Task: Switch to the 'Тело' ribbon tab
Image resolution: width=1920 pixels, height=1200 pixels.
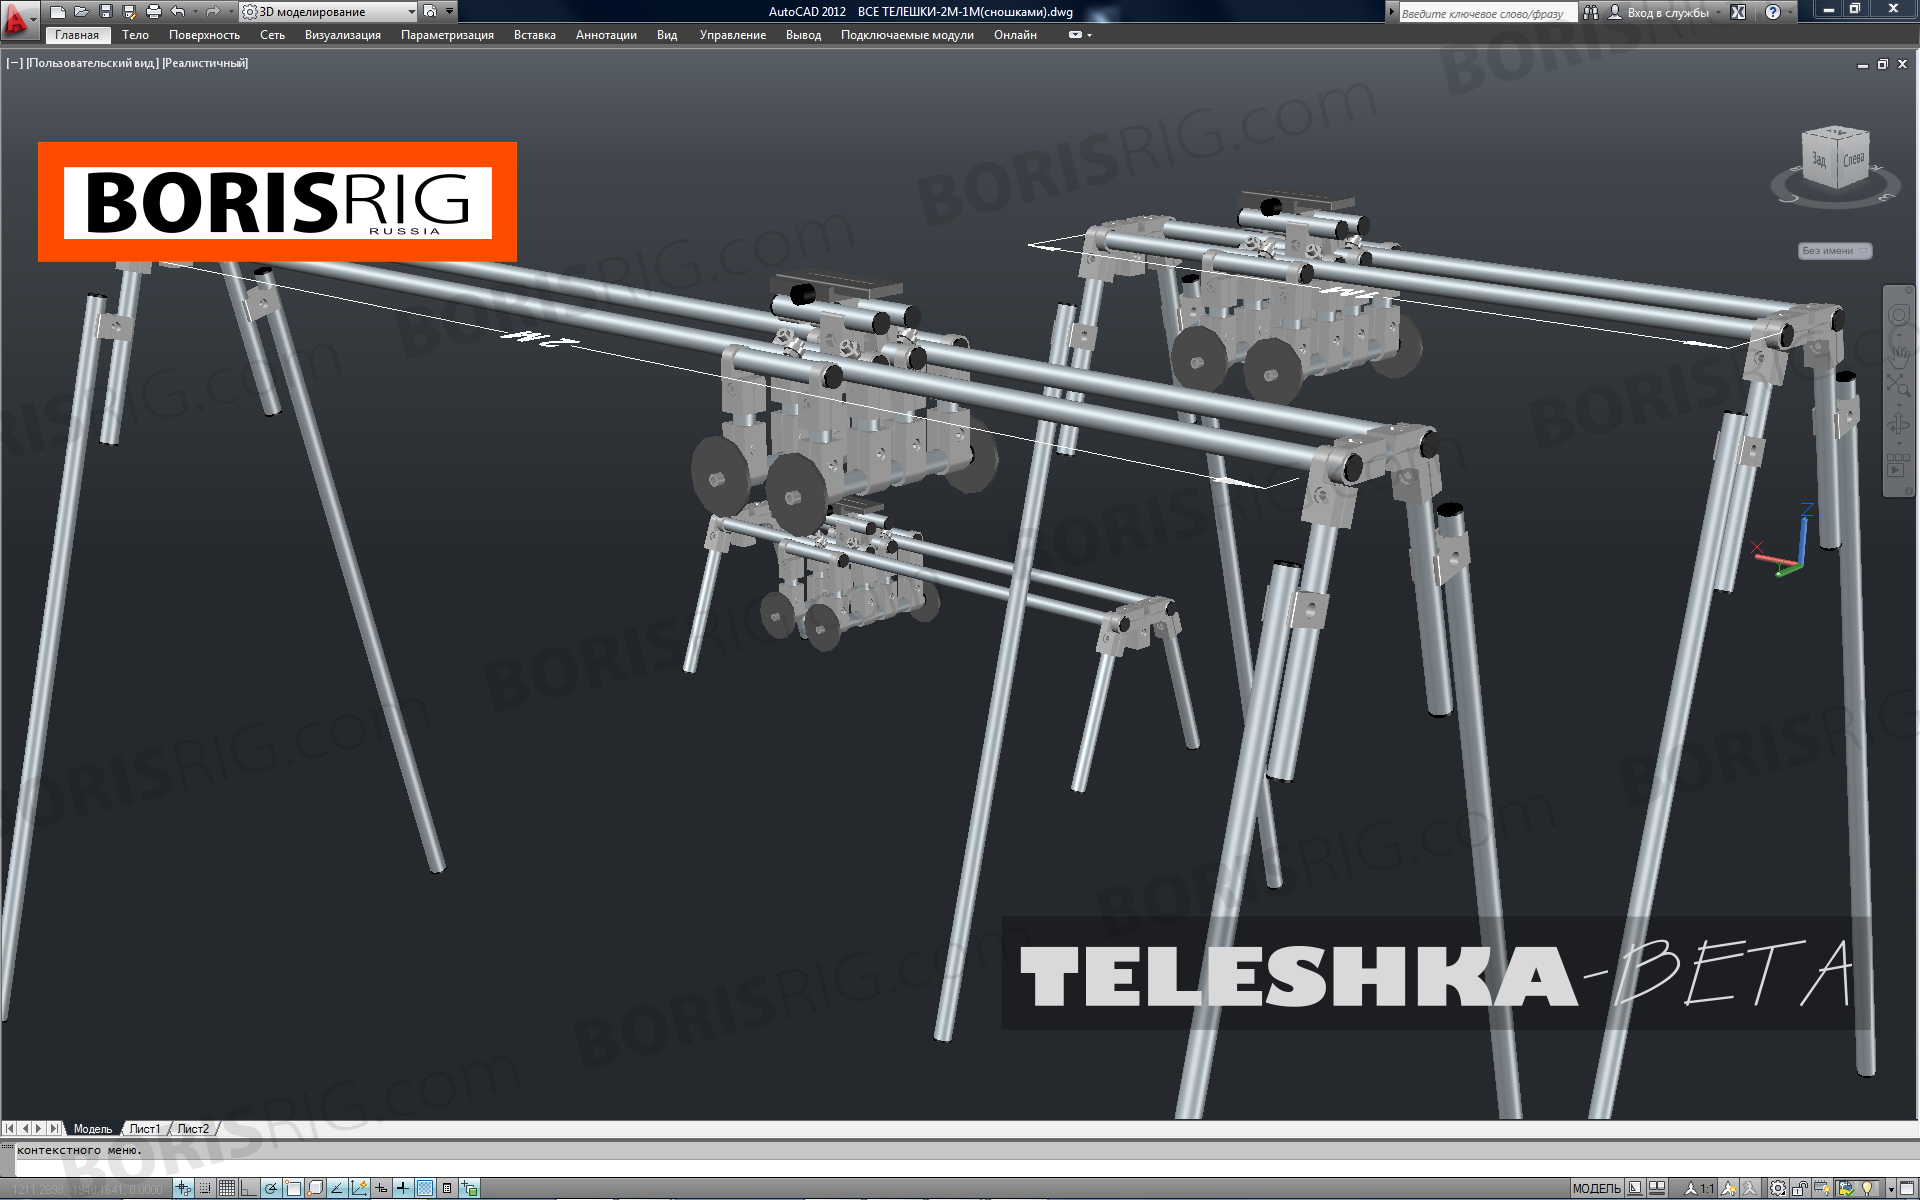Action: [x=135, y=35]
